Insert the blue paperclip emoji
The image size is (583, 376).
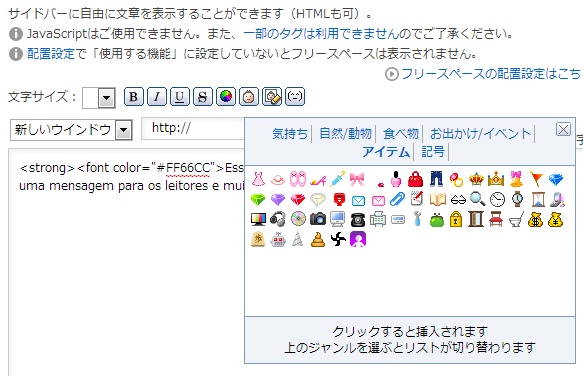coord(397,200)
